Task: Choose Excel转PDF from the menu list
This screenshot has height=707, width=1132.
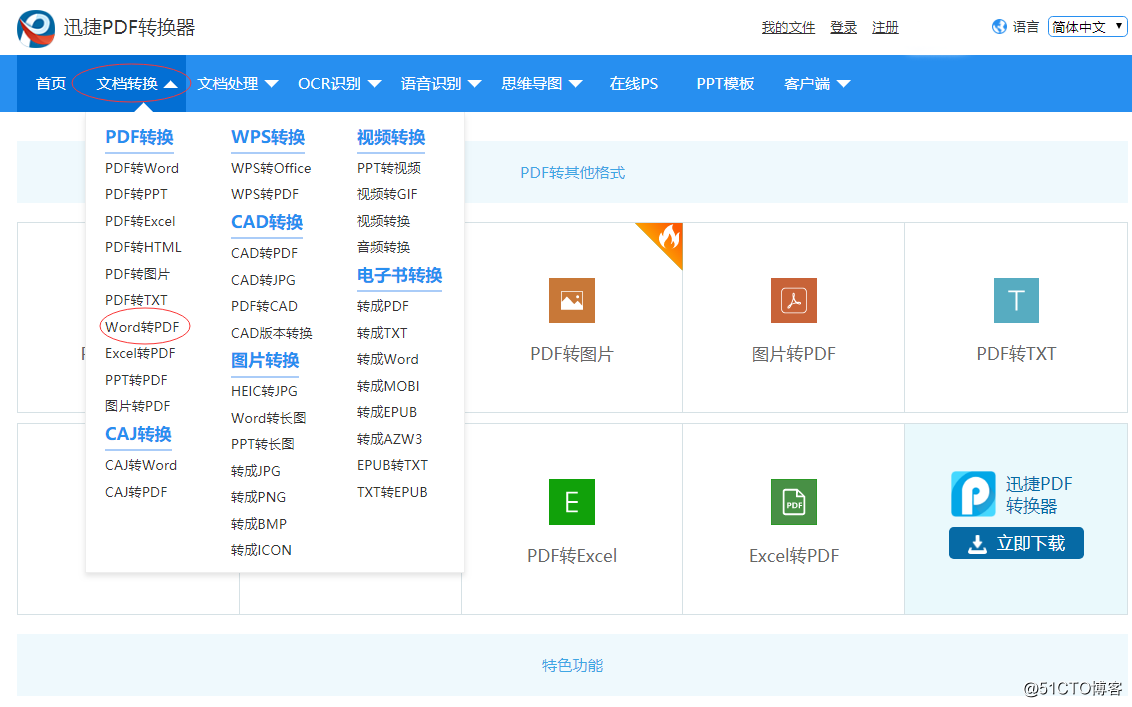Action: tap(140, 353)
